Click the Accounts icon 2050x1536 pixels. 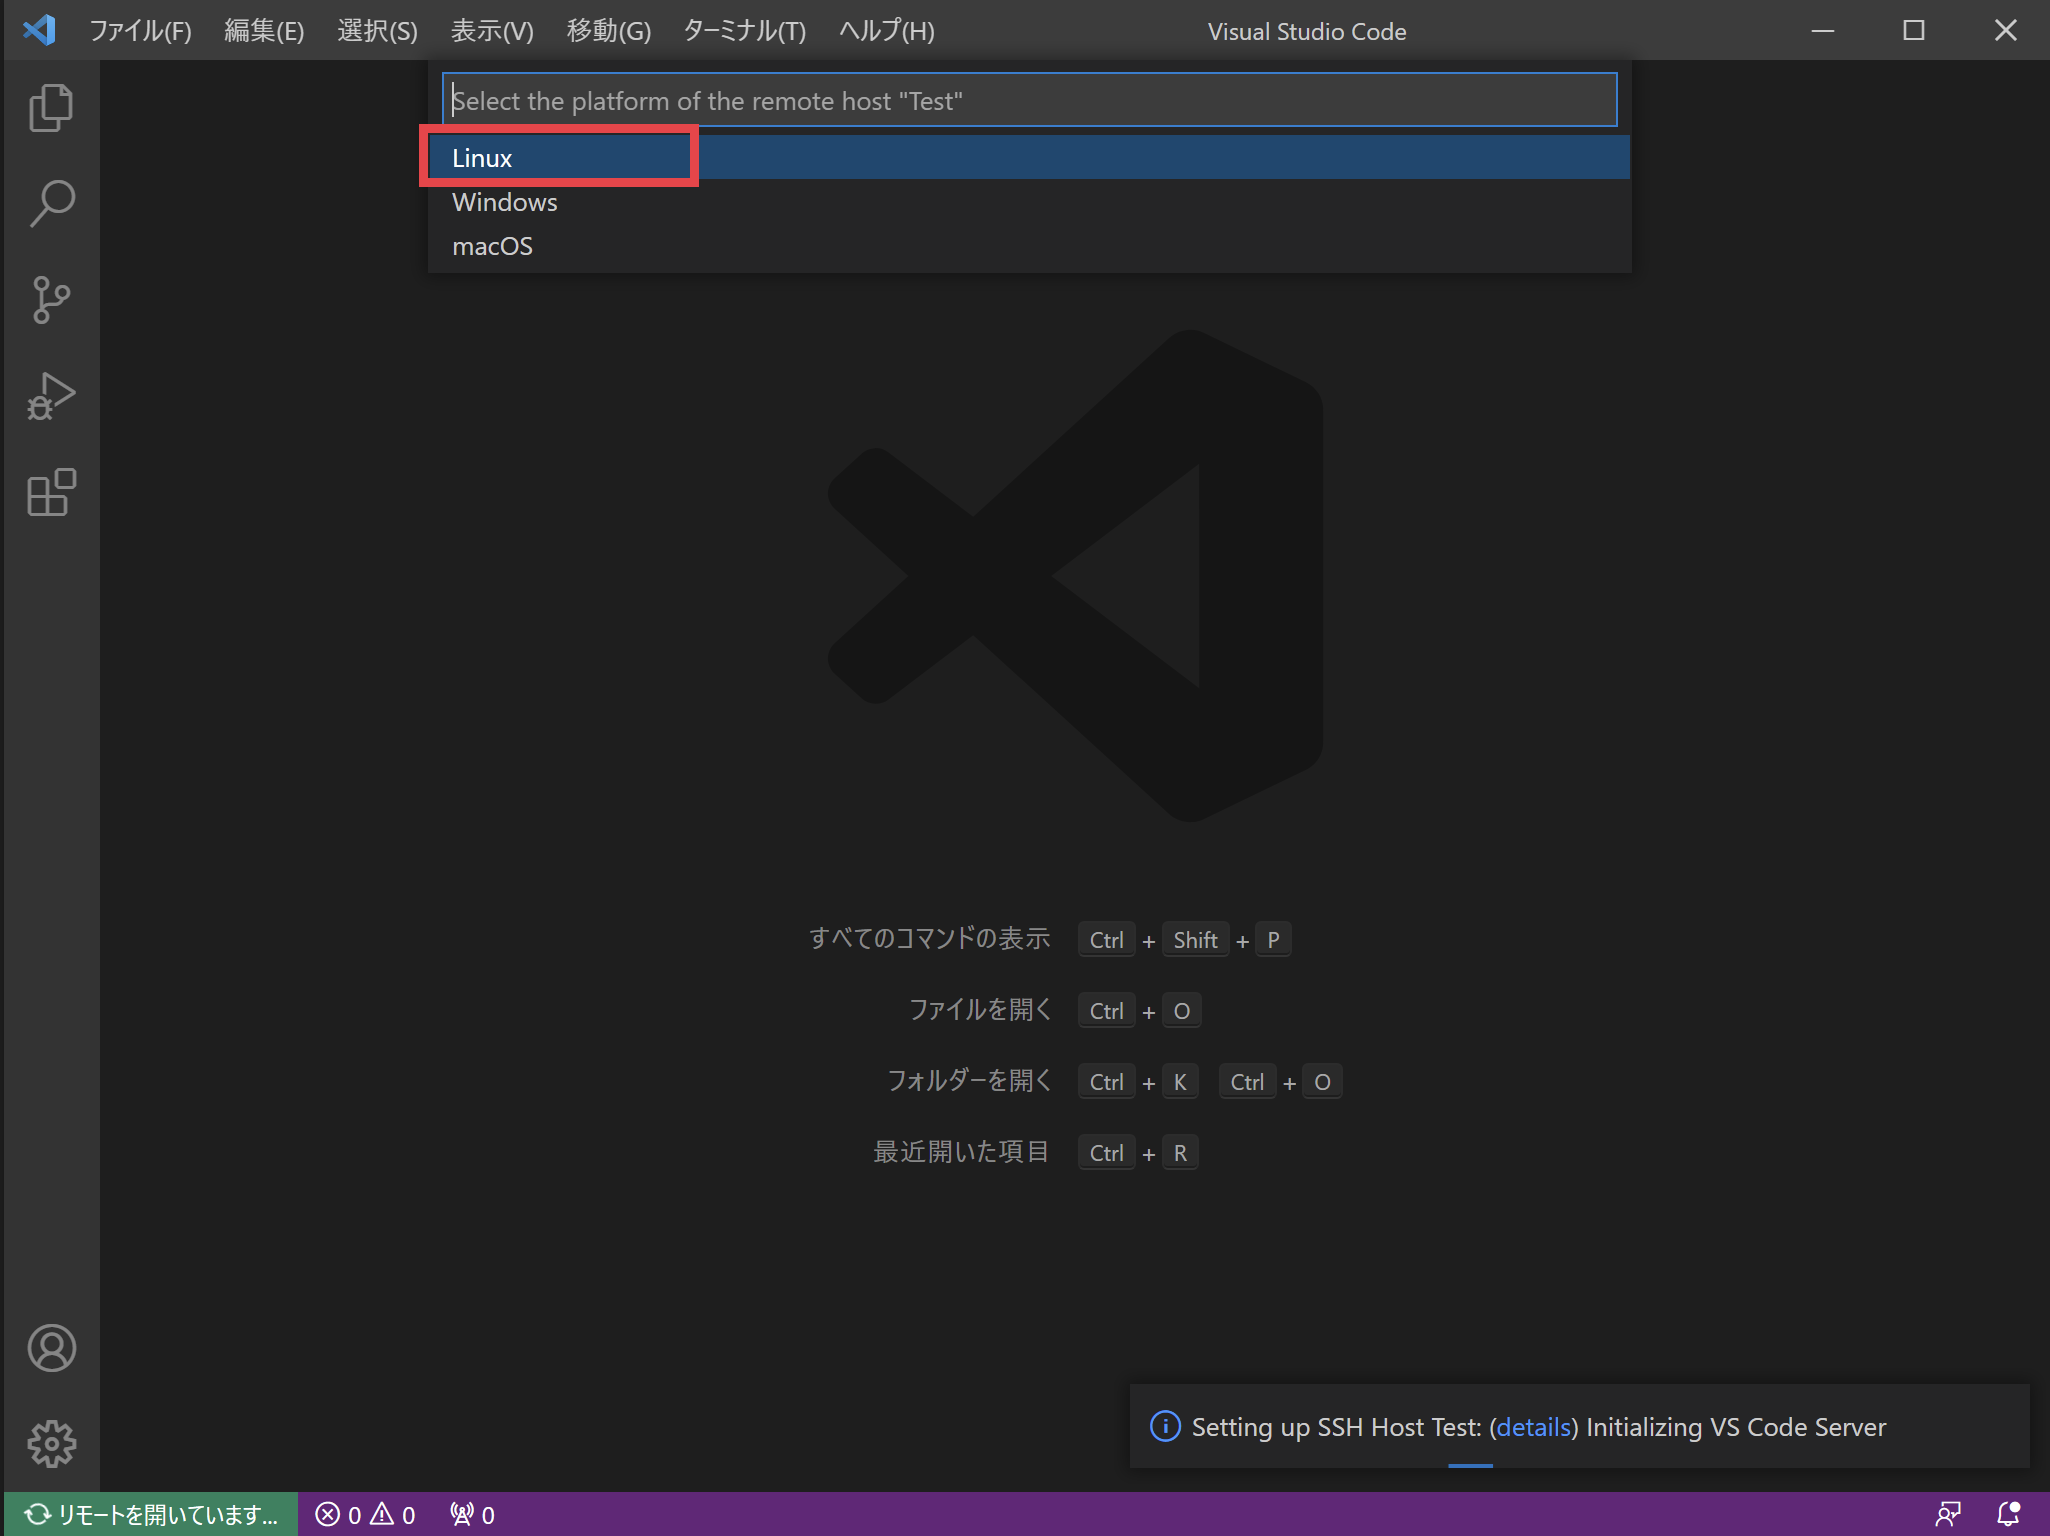click(x=51, y=1348)
